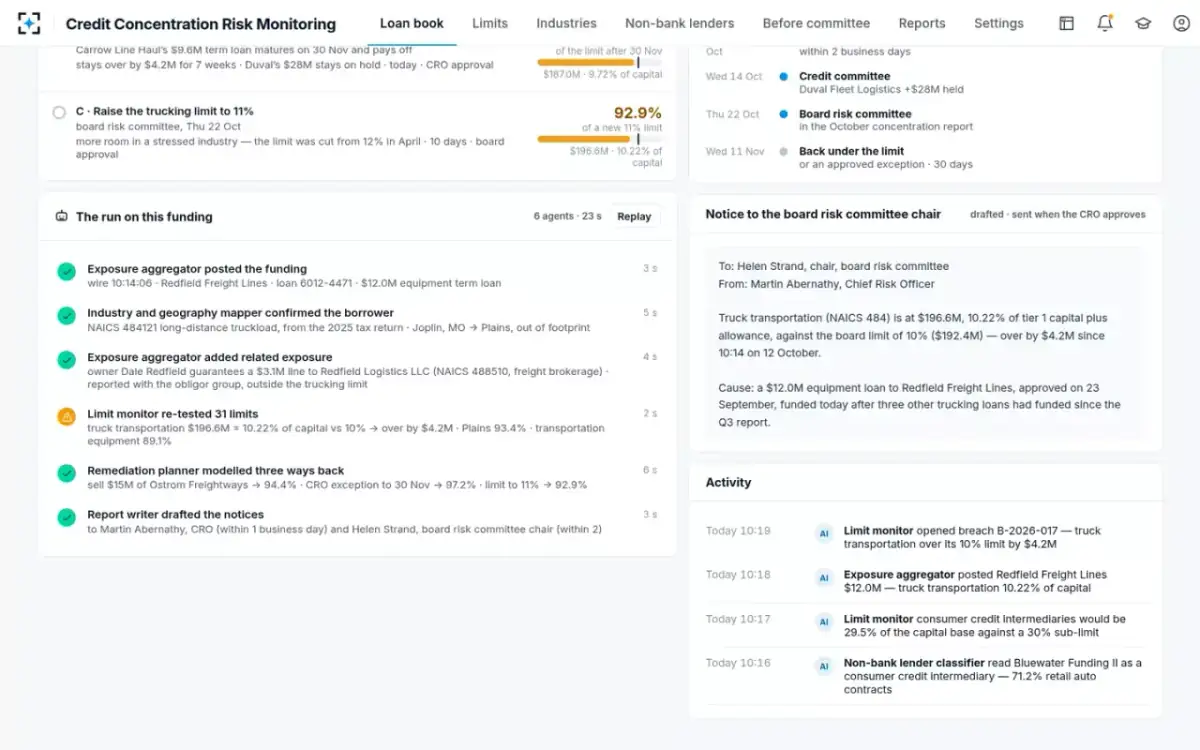This screenshot has width=1200, height=750.
Task: Click the AI badge on the 10:16 activity entry
Action: [x=824, y=665]
